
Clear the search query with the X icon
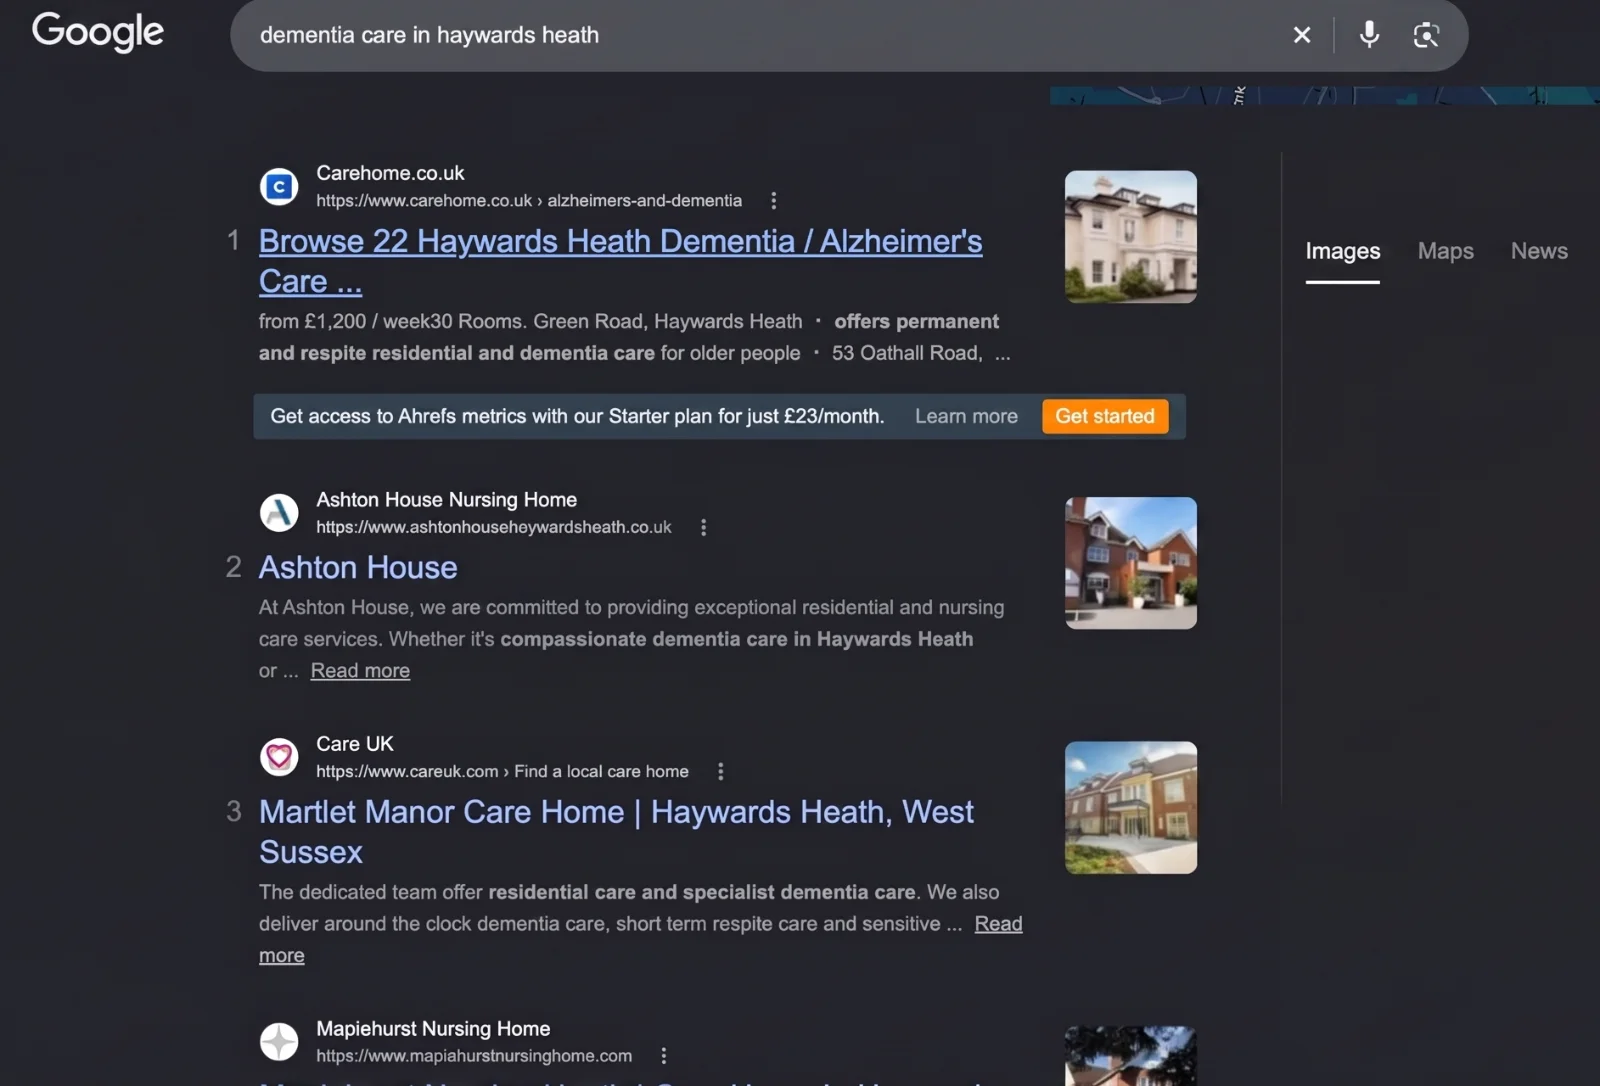1302,35
